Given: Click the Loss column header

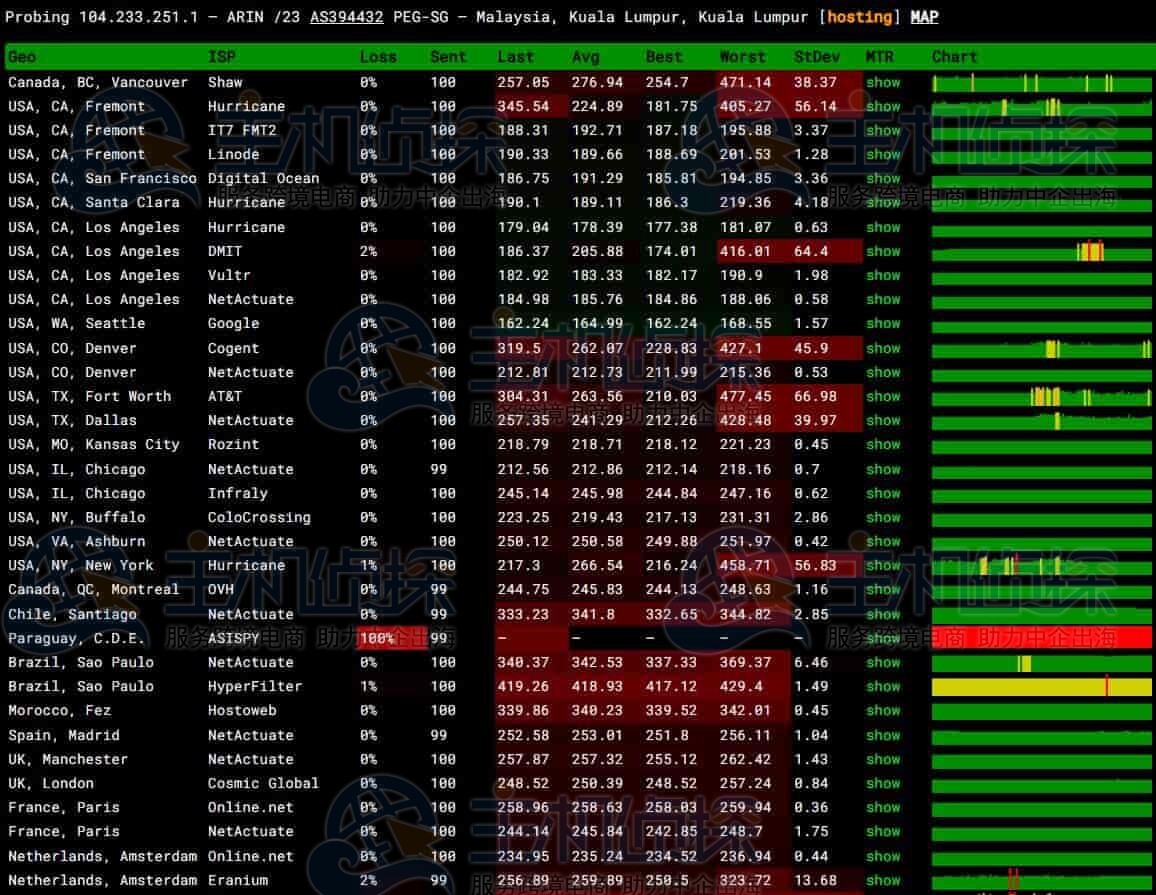Looking at the screenshot, I should tap(378, 57).
